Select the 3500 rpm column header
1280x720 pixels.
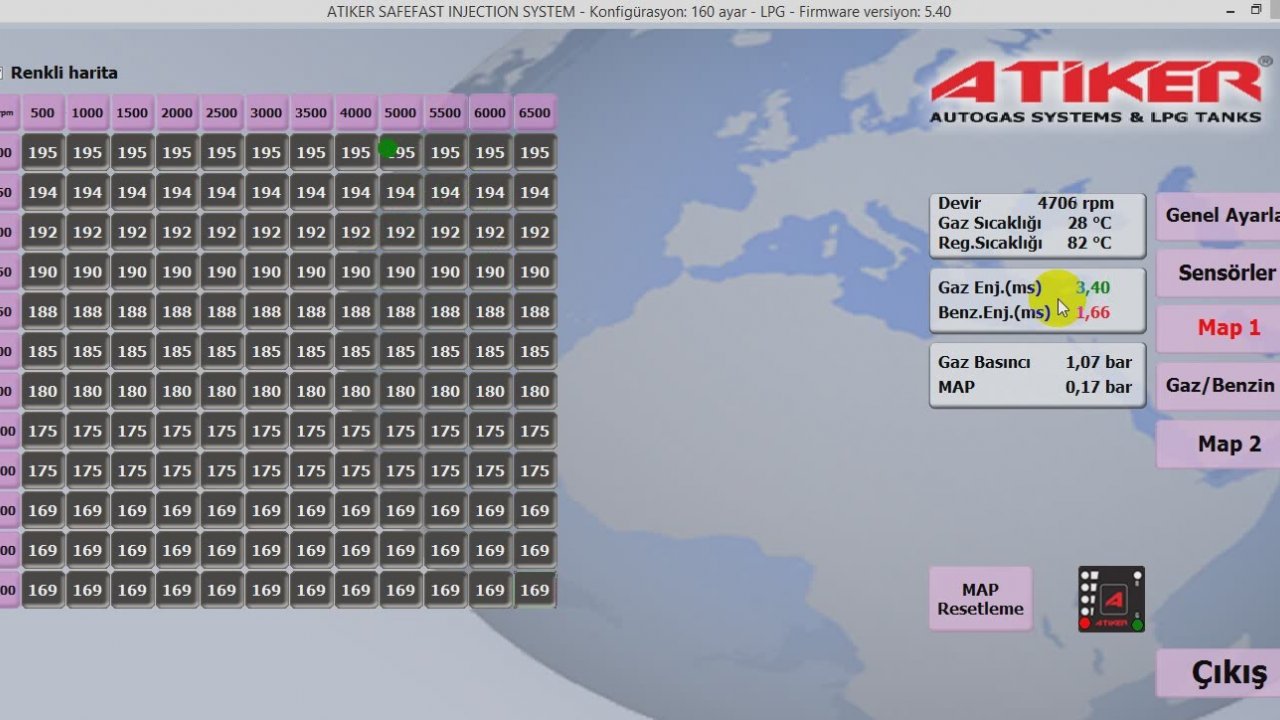point(311,113)
